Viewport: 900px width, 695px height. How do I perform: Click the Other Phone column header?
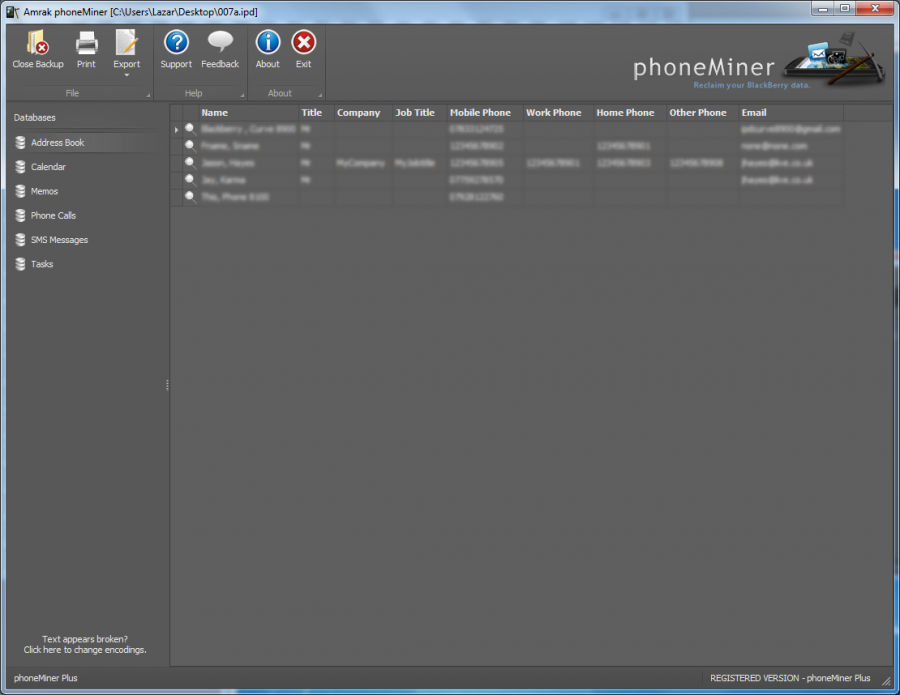pyautogui.click(x=702, y=112)
